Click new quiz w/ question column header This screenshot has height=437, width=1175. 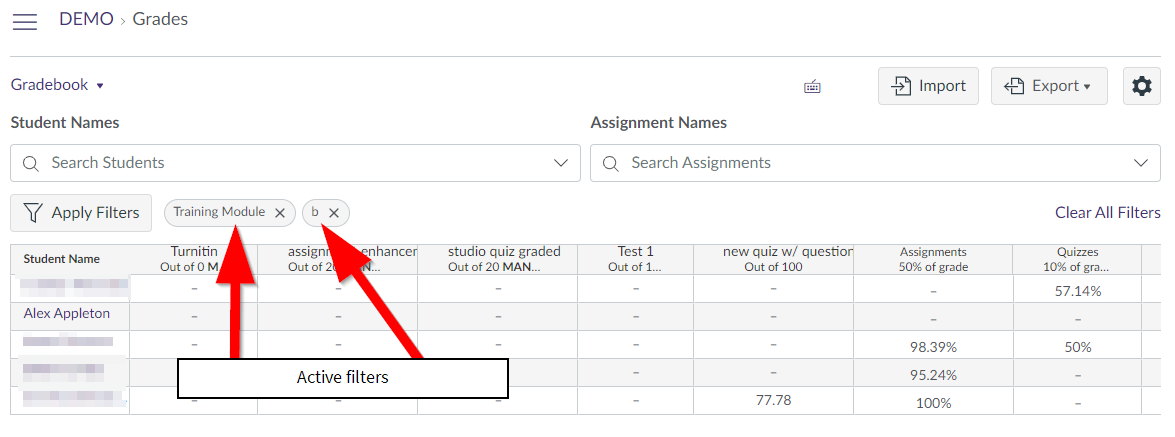773,259
